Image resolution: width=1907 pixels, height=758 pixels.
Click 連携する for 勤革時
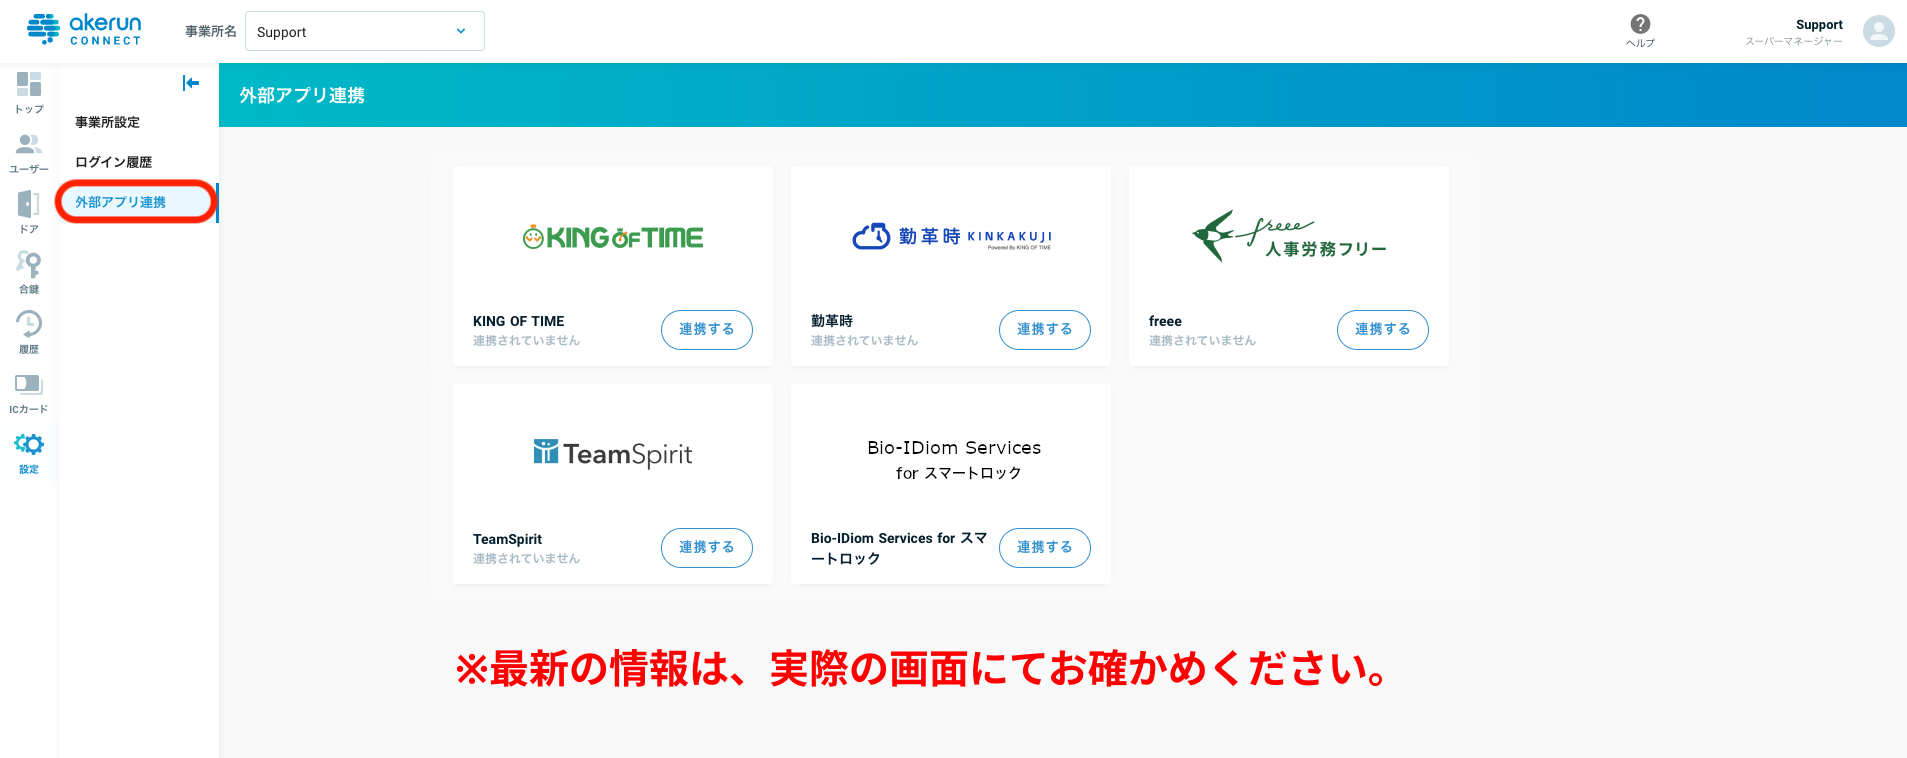point(1045,330)
